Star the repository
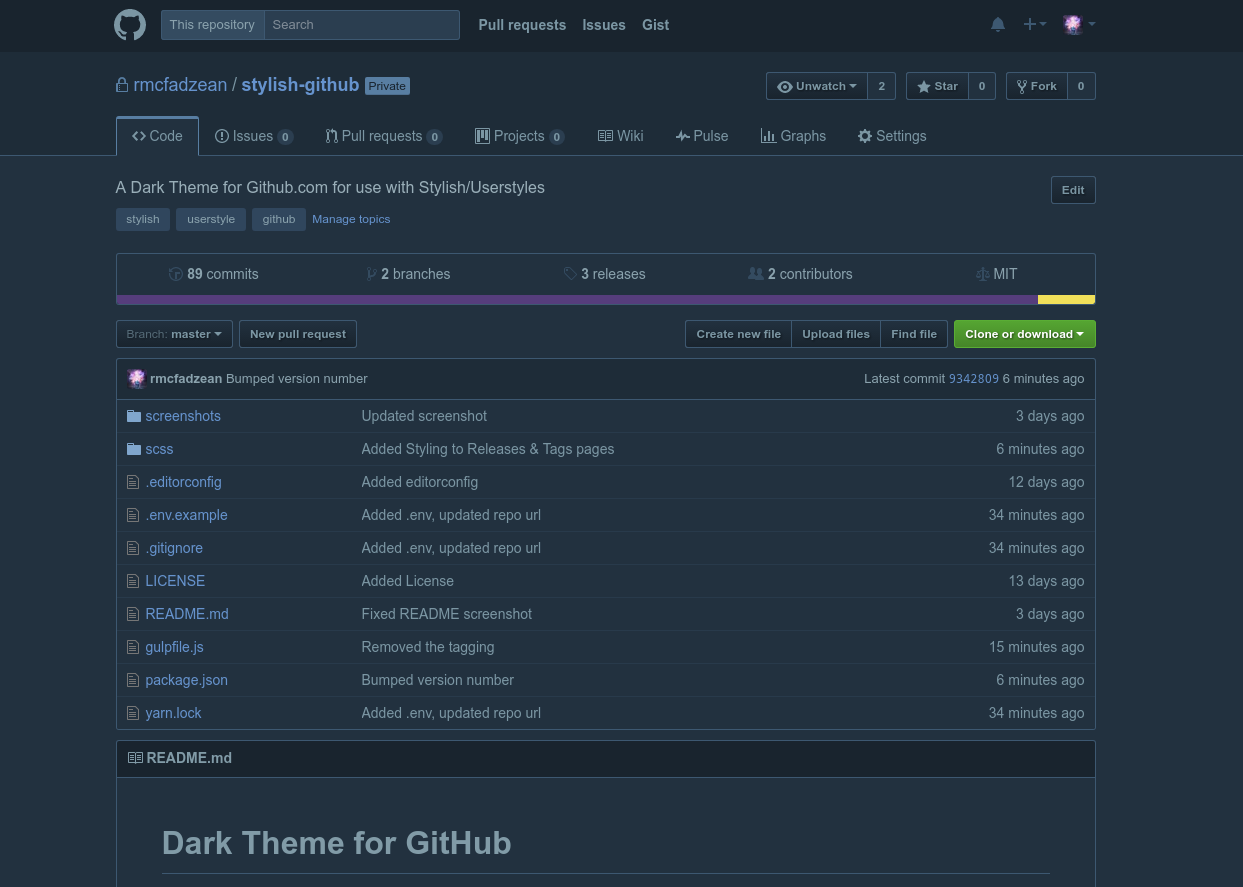This screenshot has height=887, width=1243. pos(937,86)
